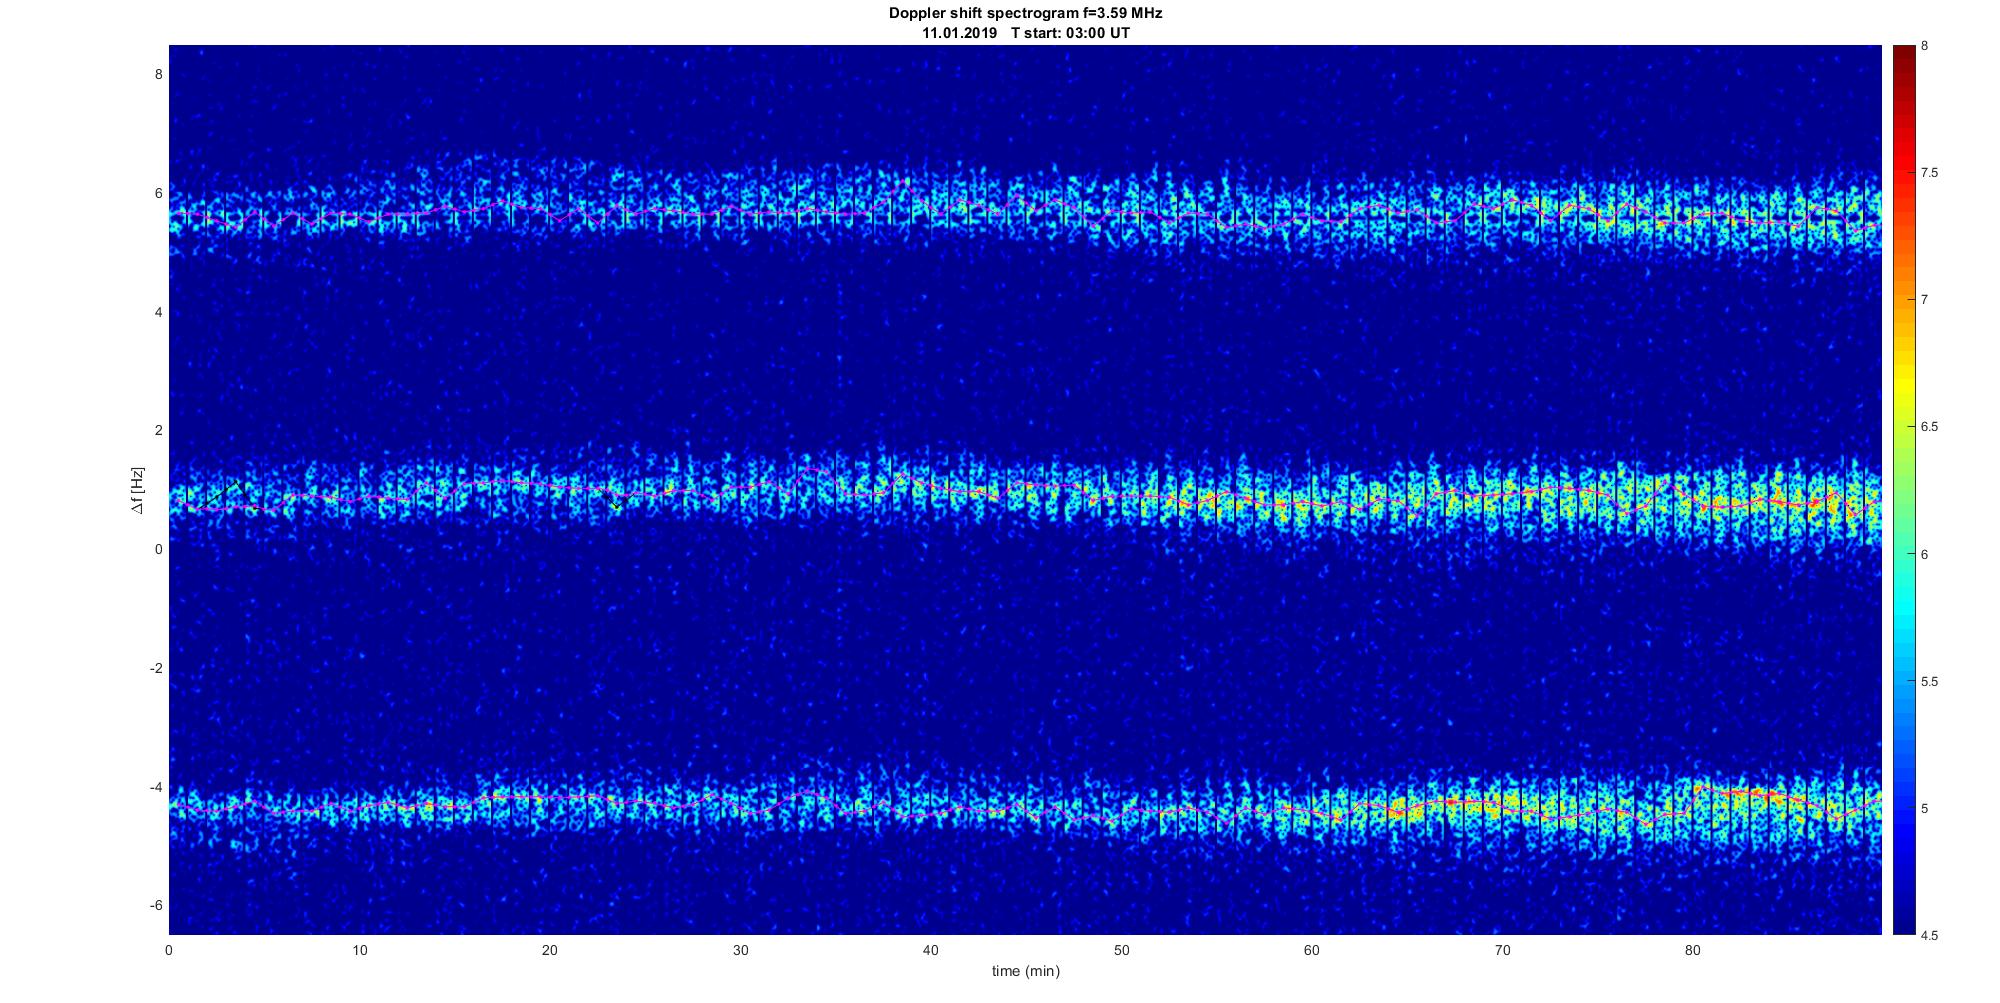2000x1003 pixels.
Task: Click the colorbar tick label '4.5'
Action: 1930,935
